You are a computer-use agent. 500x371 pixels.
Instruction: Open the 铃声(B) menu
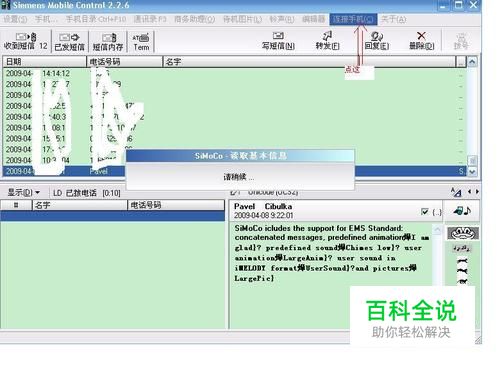pyautogui.click(x=282, y=19)
